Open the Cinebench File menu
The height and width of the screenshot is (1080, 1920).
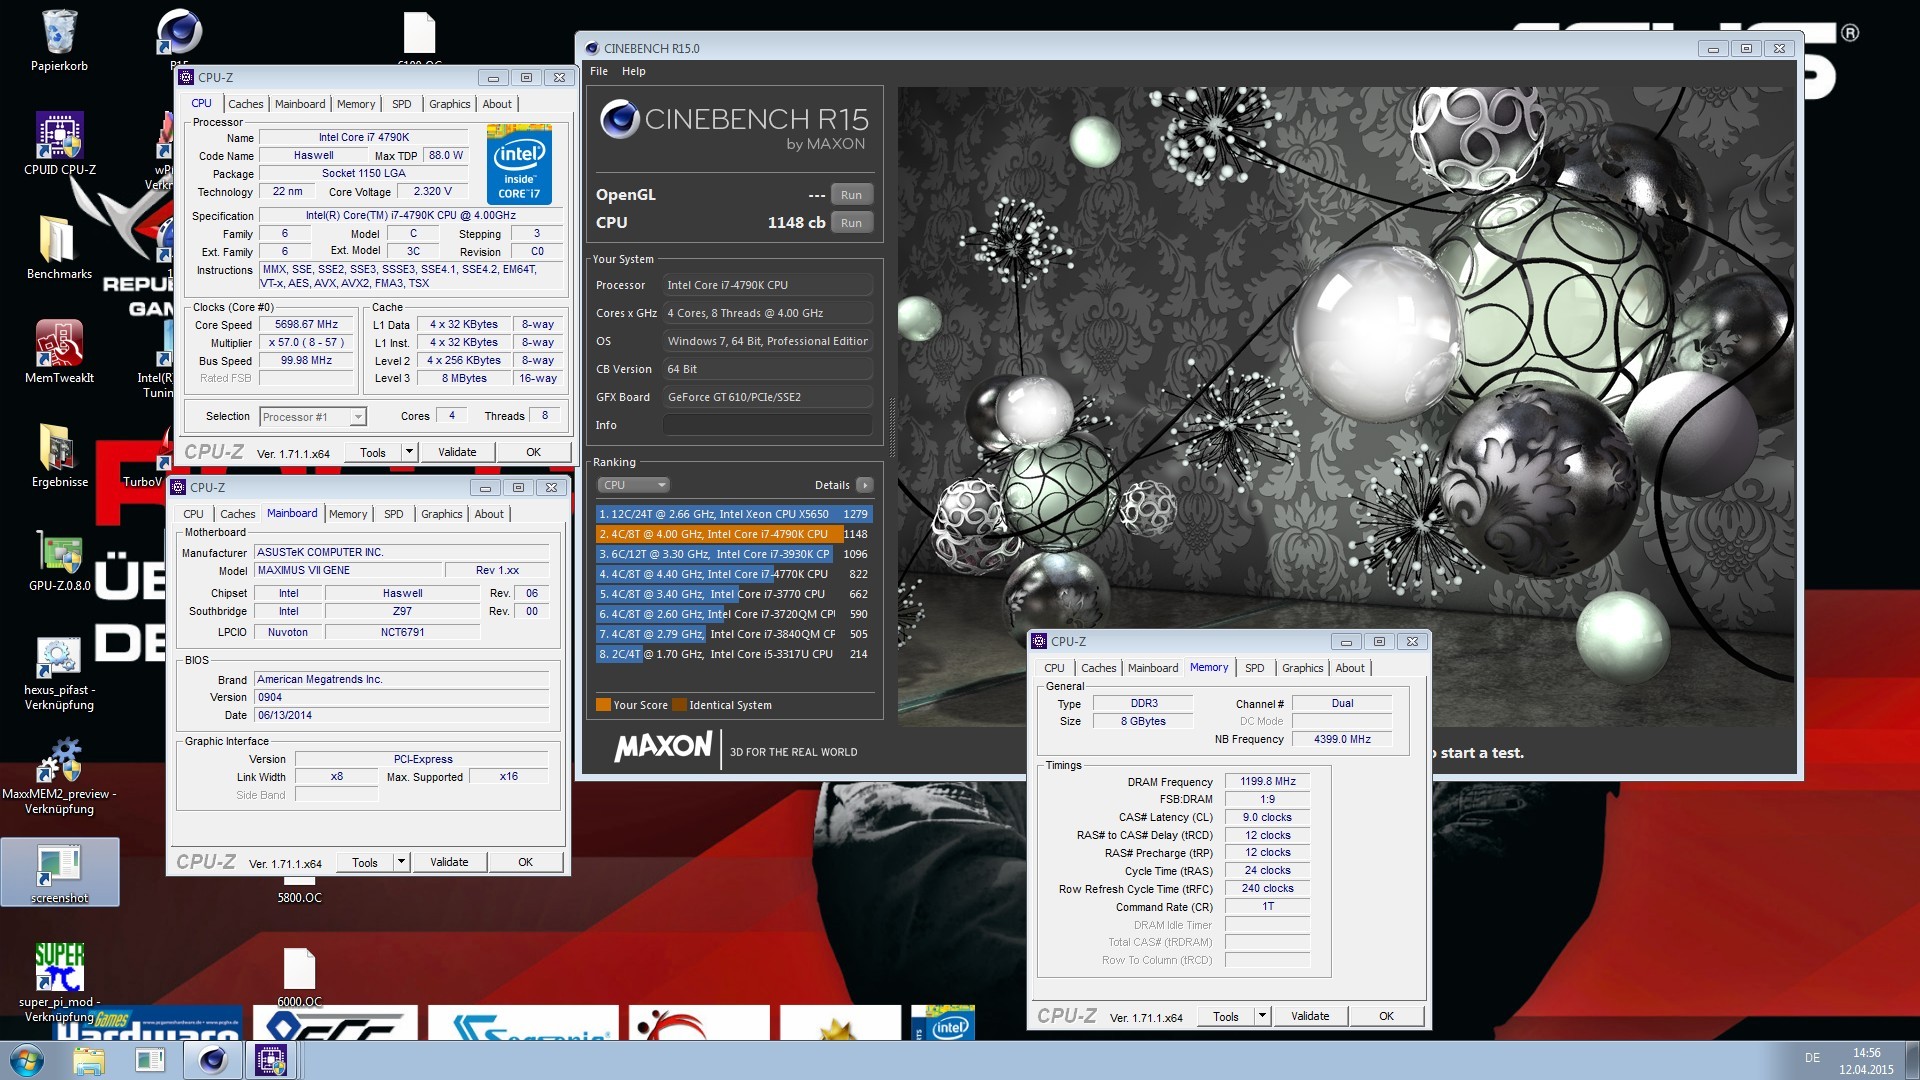tap(598, 71)
